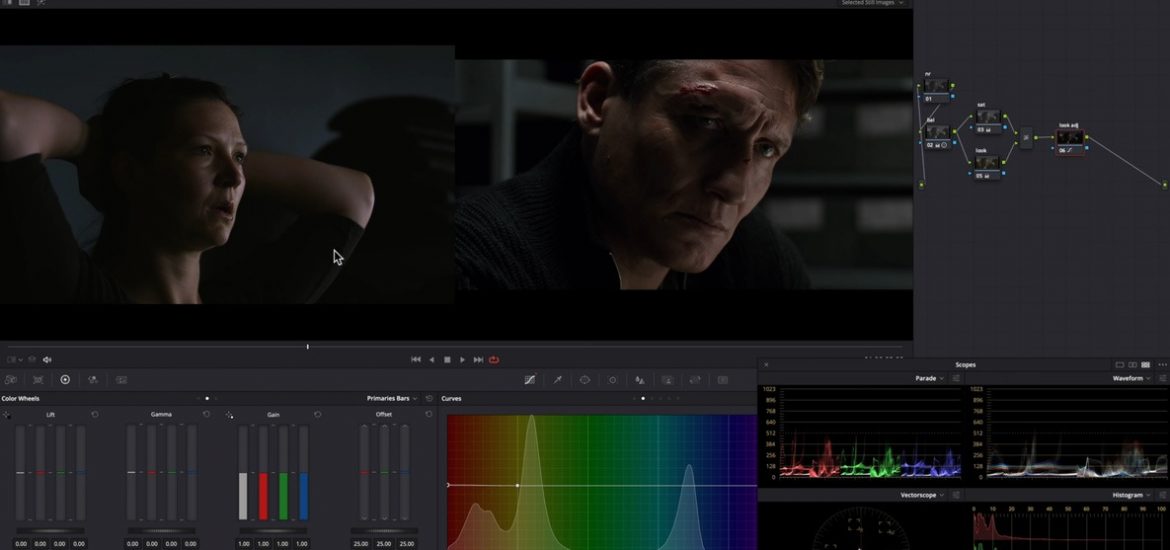Open the Color Match palette
Image resolution: width=1170 pixels, height=550 pixels.
coord(38,380)
